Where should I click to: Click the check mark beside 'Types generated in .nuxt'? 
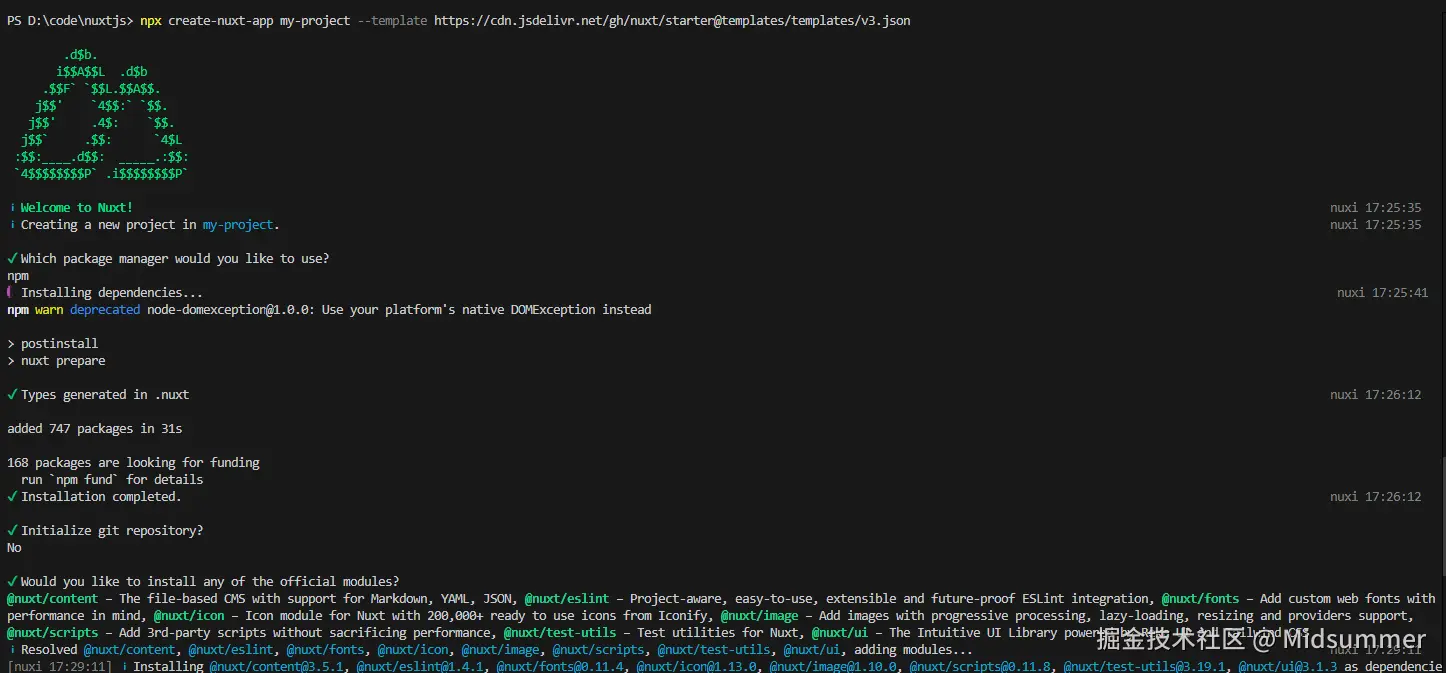click(x=12, y=395)
